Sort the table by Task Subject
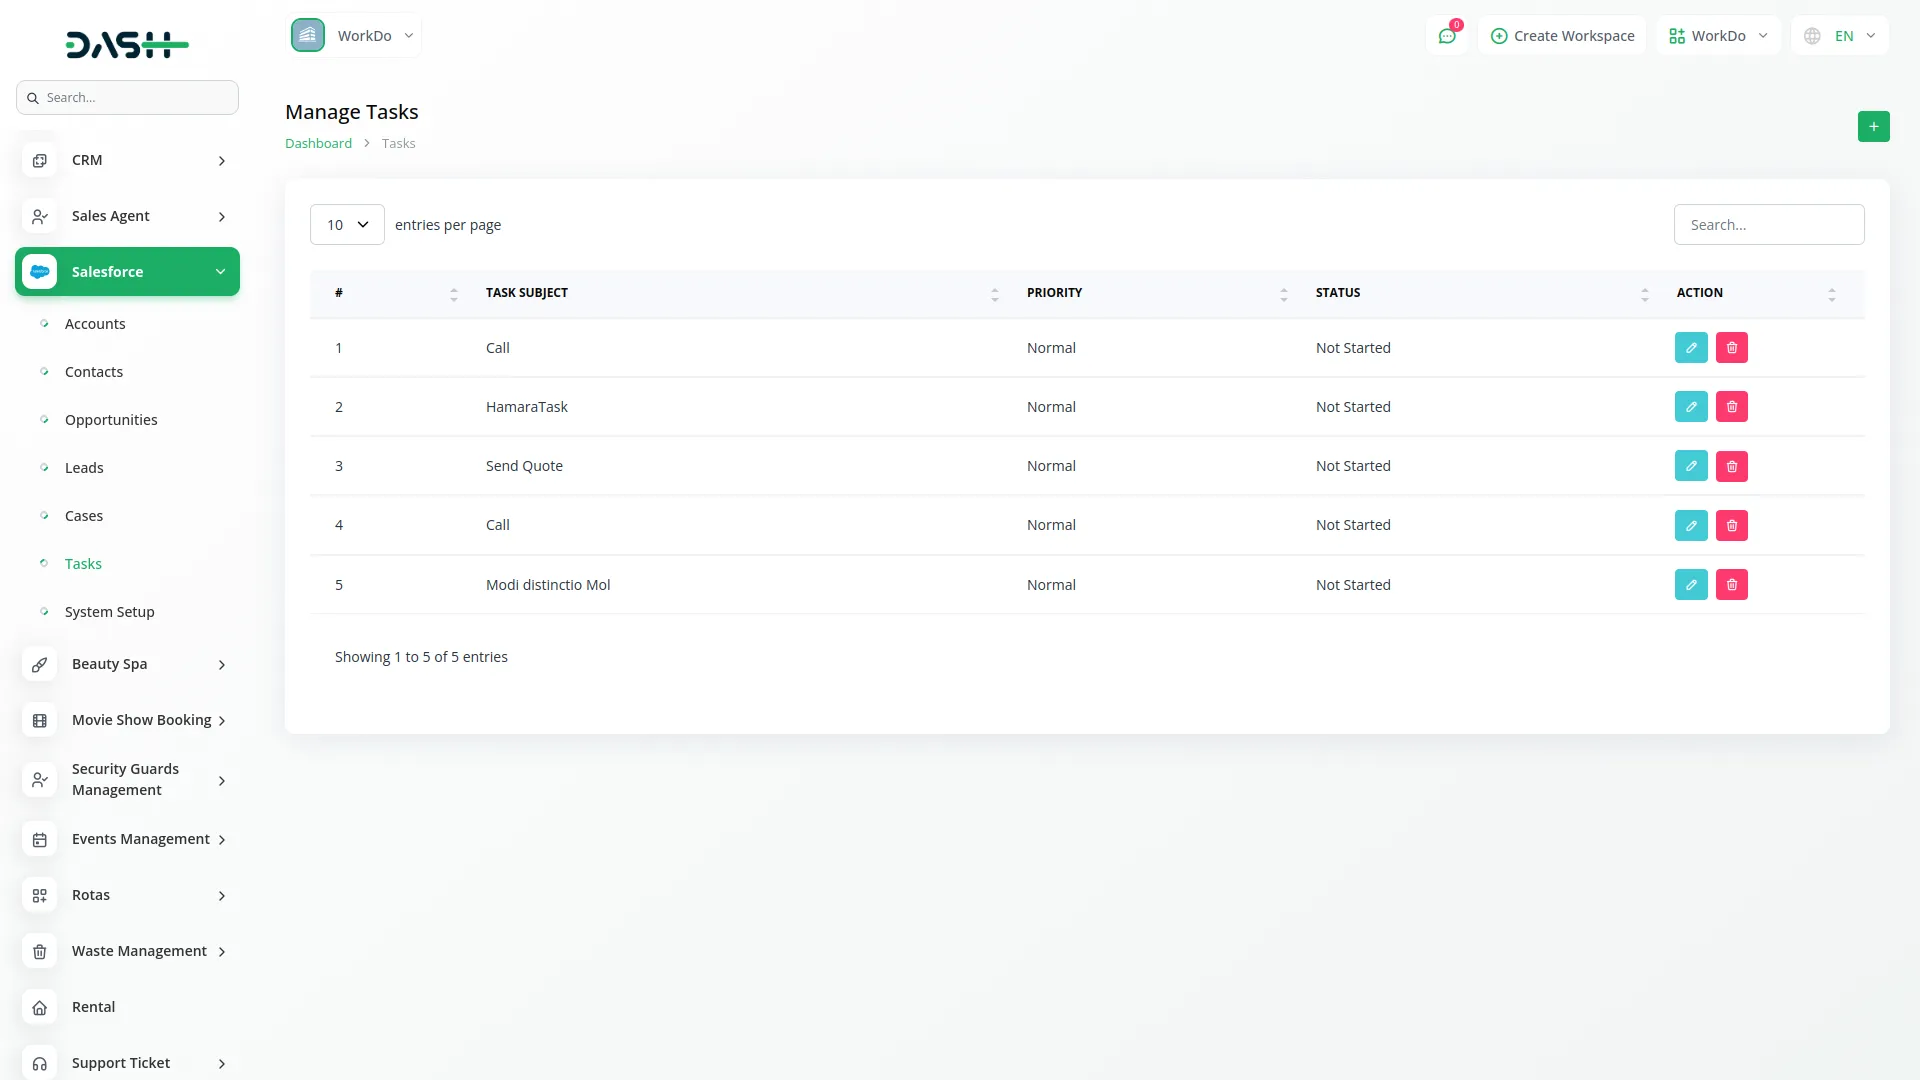 [993, 293]
